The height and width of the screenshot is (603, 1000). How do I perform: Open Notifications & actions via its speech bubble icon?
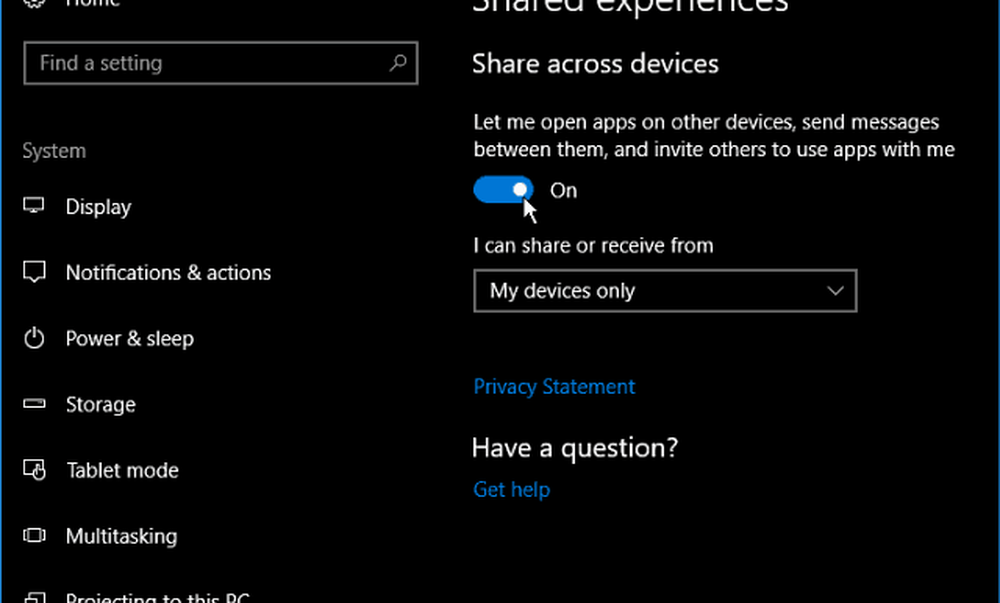pos(34,272)
